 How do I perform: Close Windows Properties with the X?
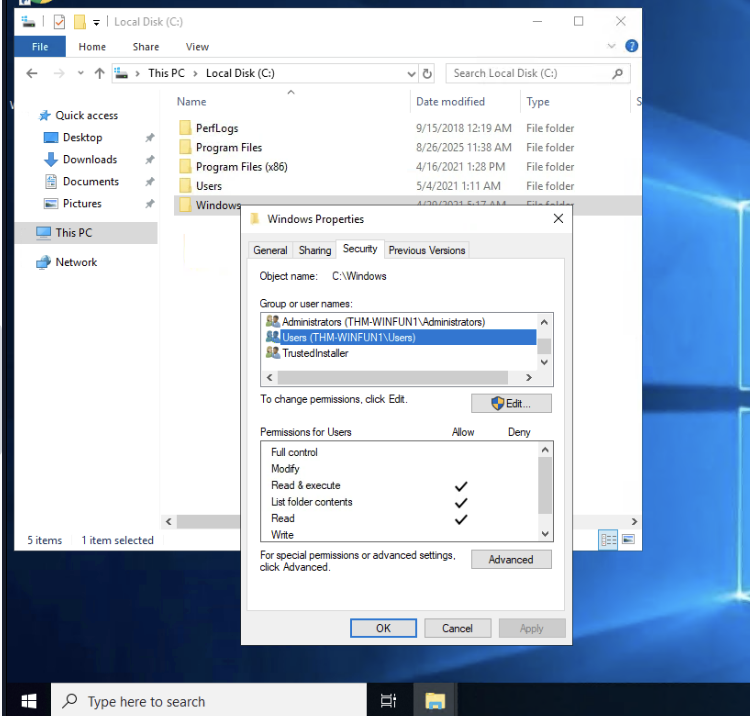(x=558, y=219)
